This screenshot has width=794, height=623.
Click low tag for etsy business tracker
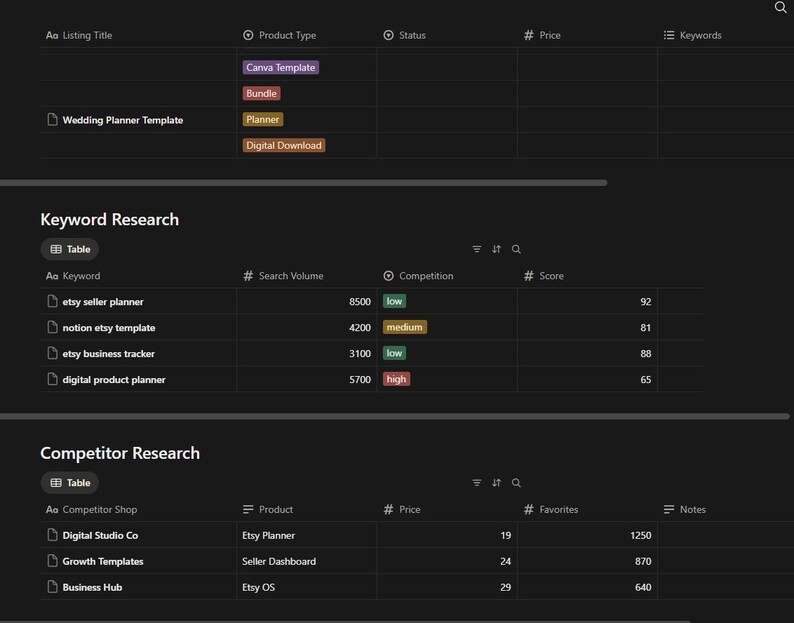pyautogui.click(x=394, y=353)
